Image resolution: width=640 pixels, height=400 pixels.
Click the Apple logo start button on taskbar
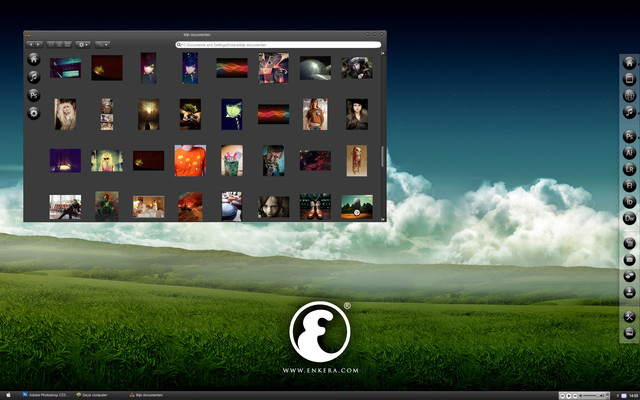point(8,396)
